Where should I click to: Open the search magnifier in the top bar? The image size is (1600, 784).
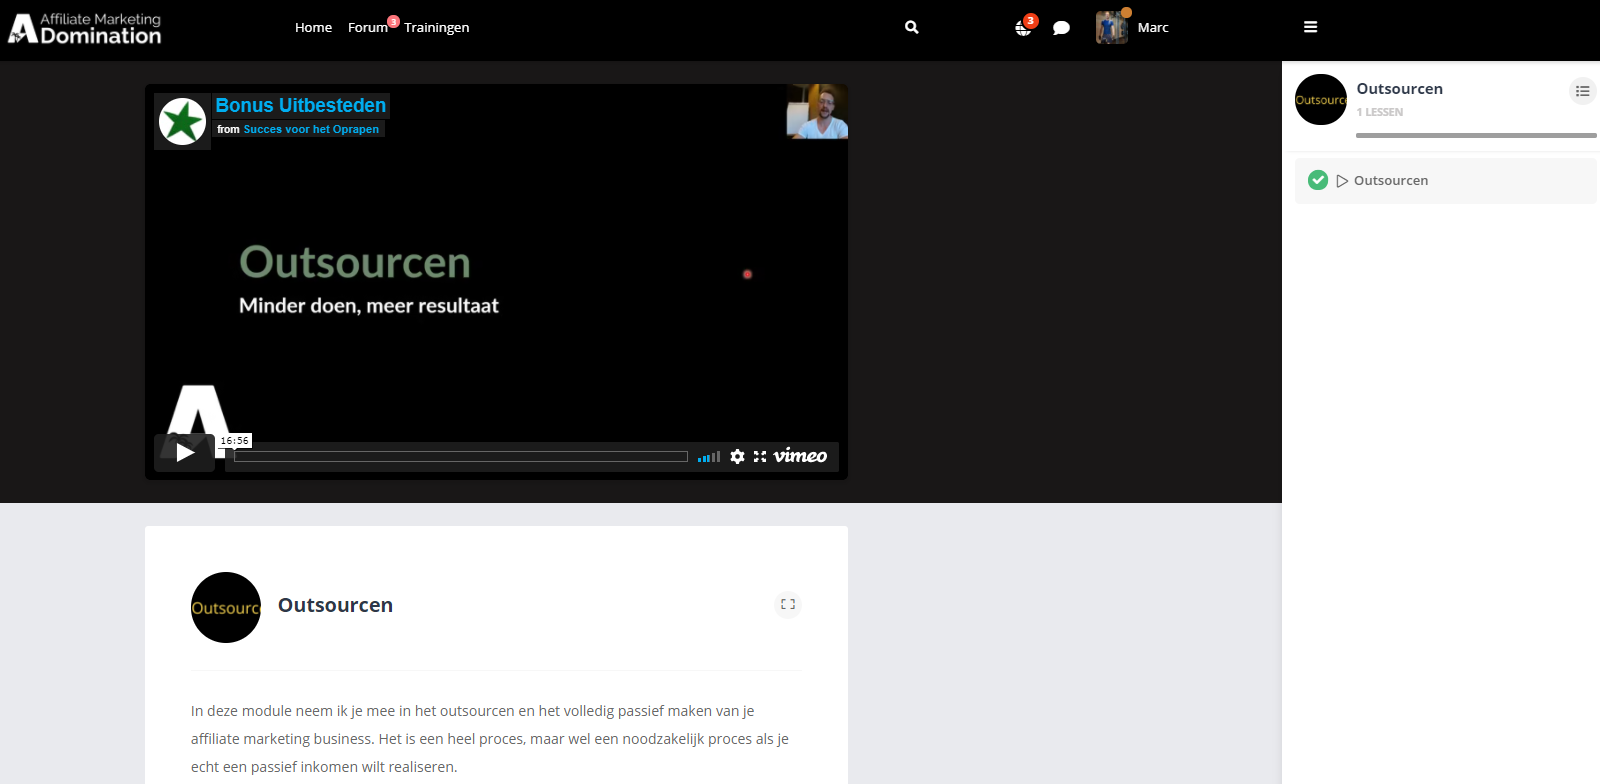pyautogui.click(x=911, y=28)
